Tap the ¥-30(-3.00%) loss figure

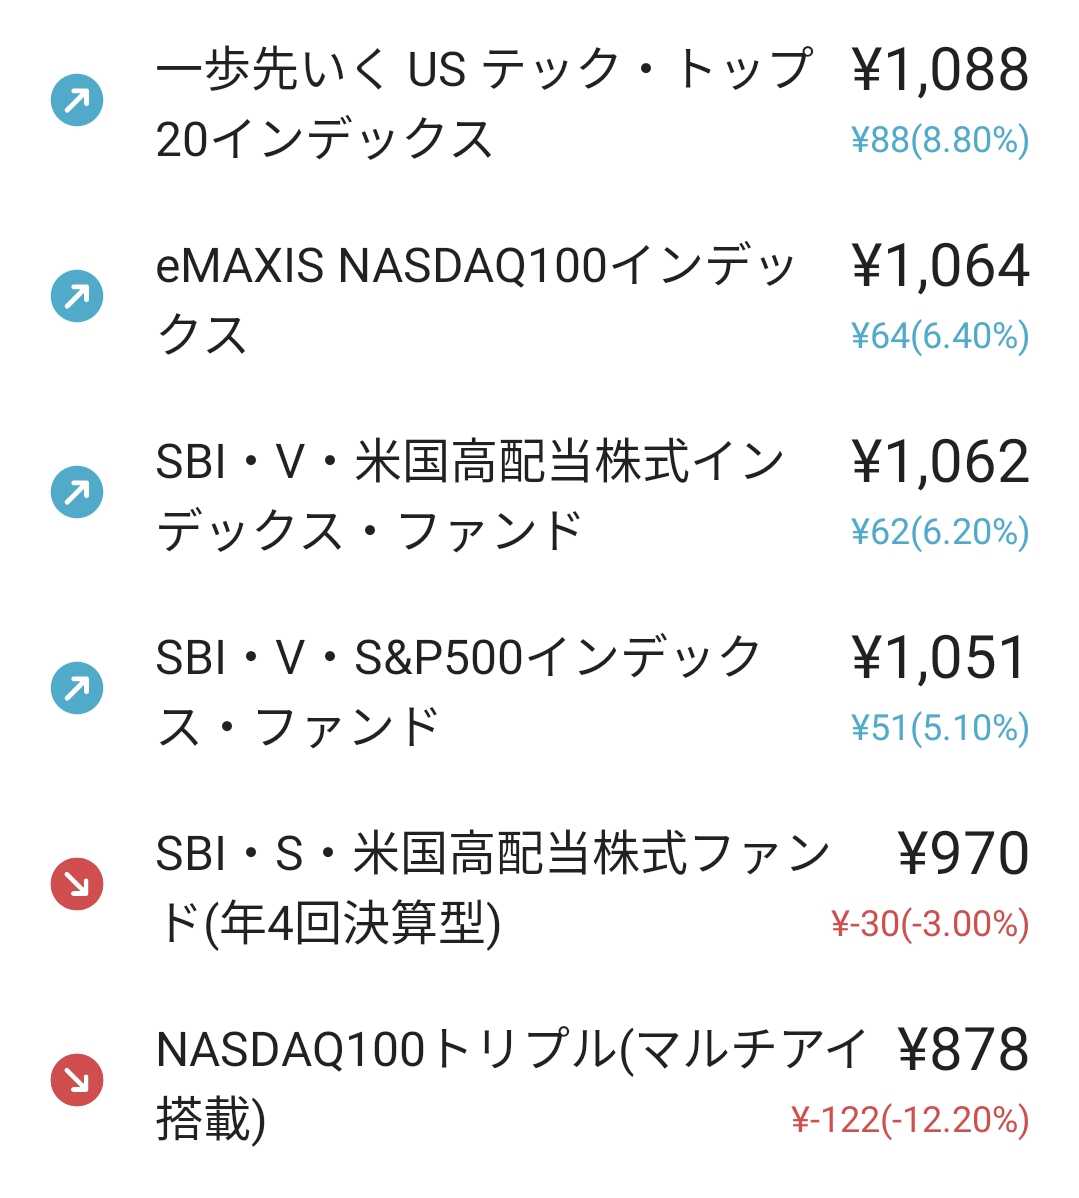(x=929, y=925)
